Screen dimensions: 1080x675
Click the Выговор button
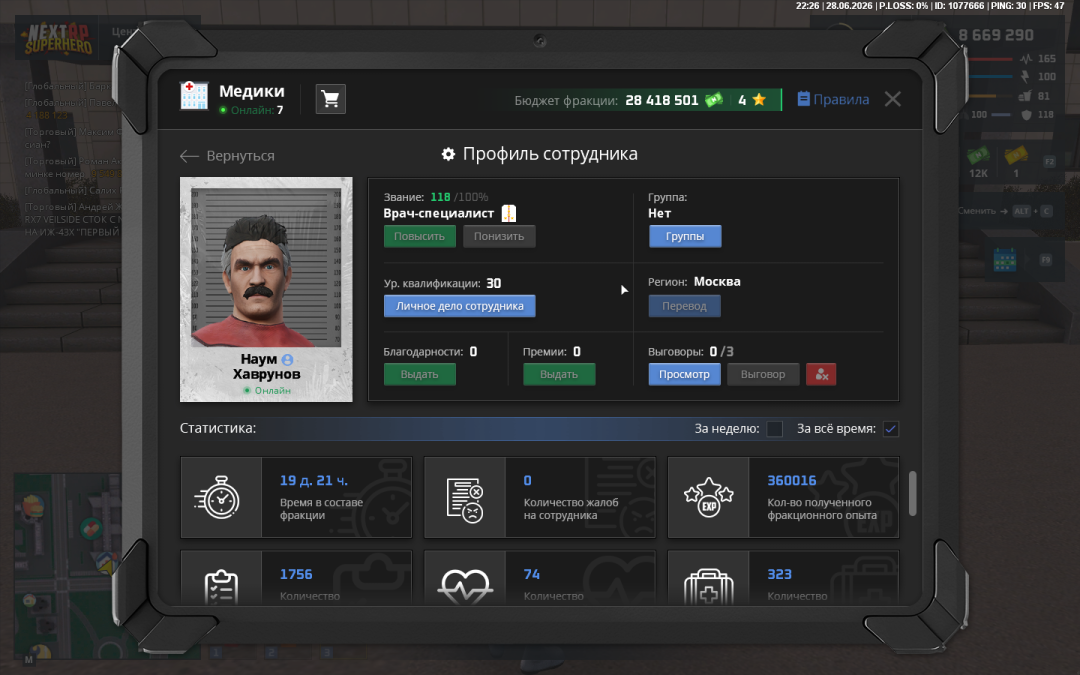[762, 374]
